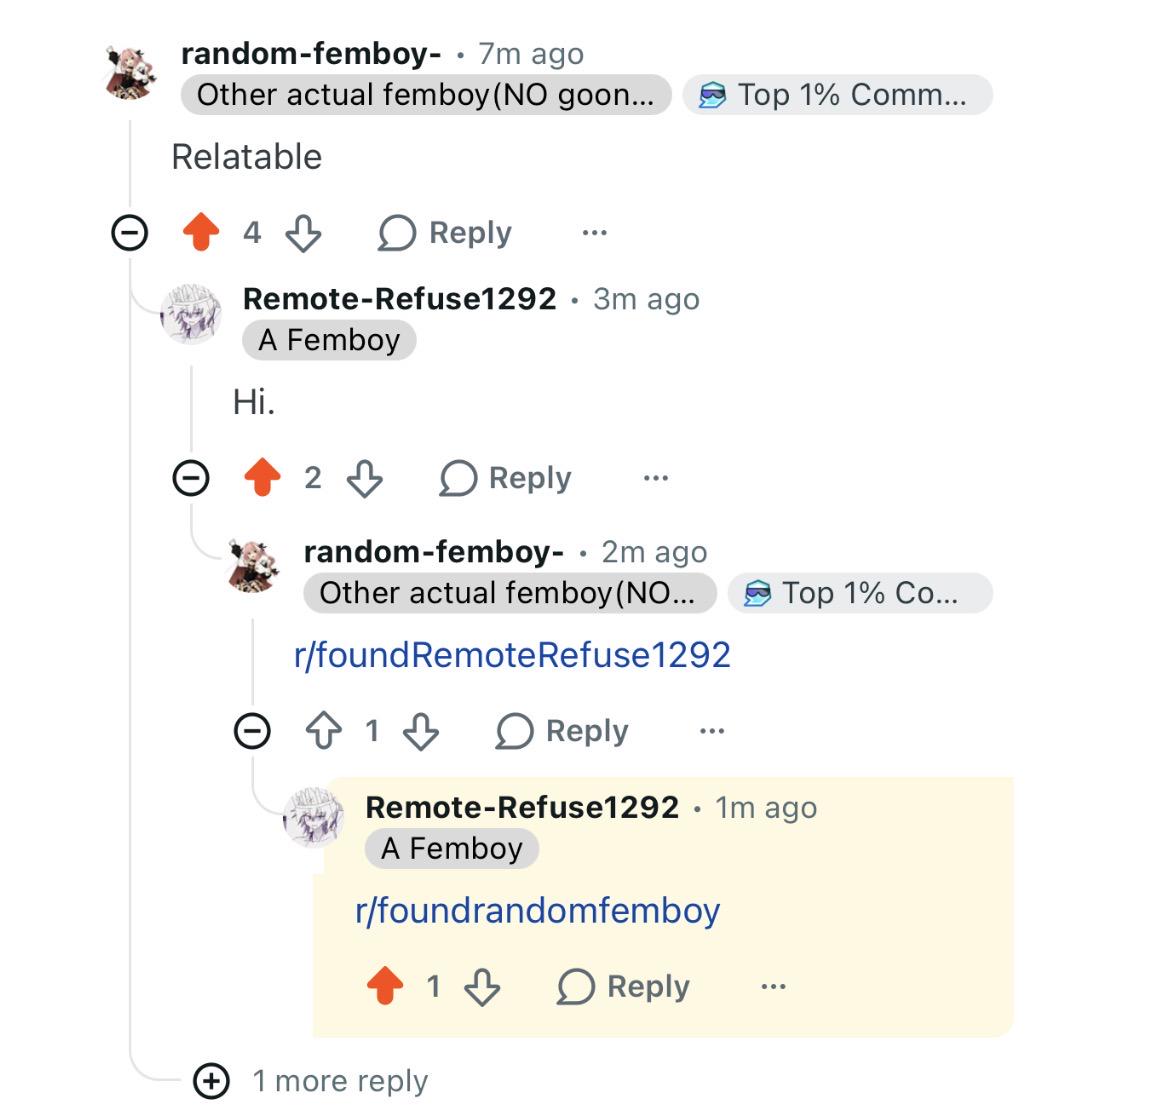Open the r/foundRemoteRefuse1292 subreddit link
This screenshot has height=1118, width=1170.
pos(512,655)
